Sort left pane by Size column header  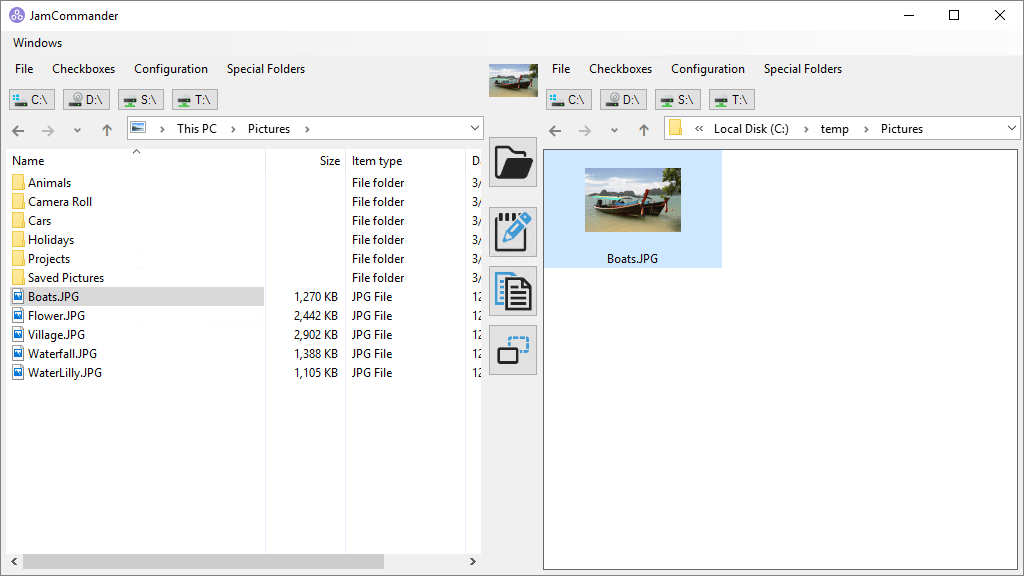click(x=329, y=161)
